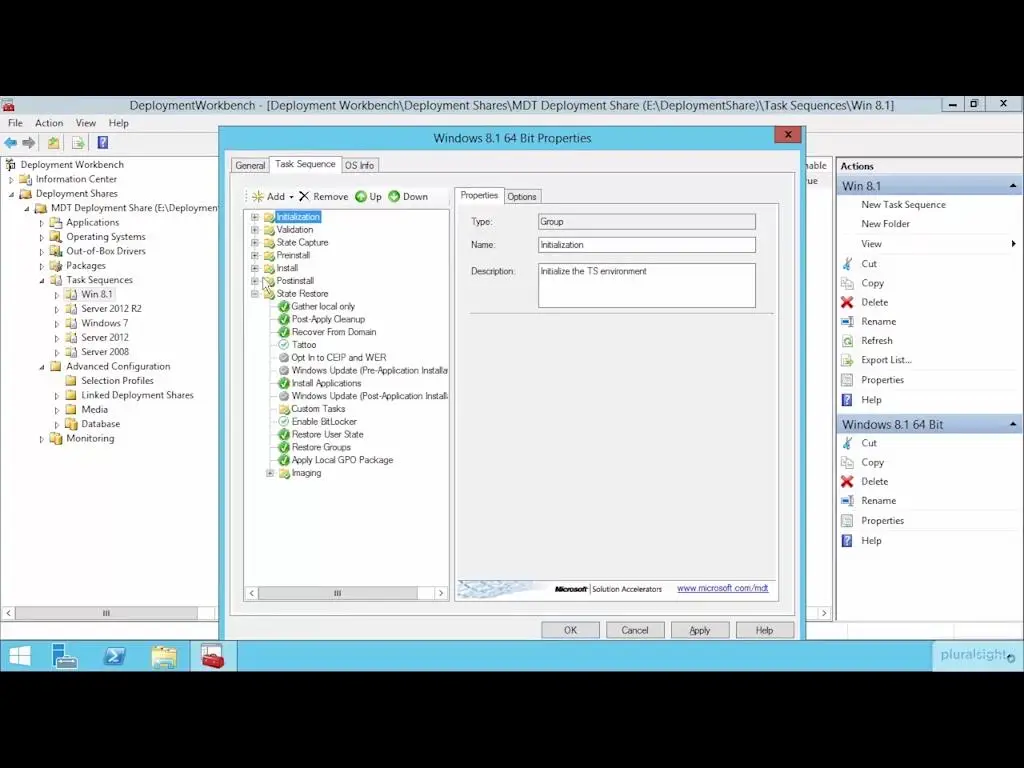The width and height of the screenshot is (1024, 768).
Task: Click the dialog Help button
Action: tap(764, 630)
